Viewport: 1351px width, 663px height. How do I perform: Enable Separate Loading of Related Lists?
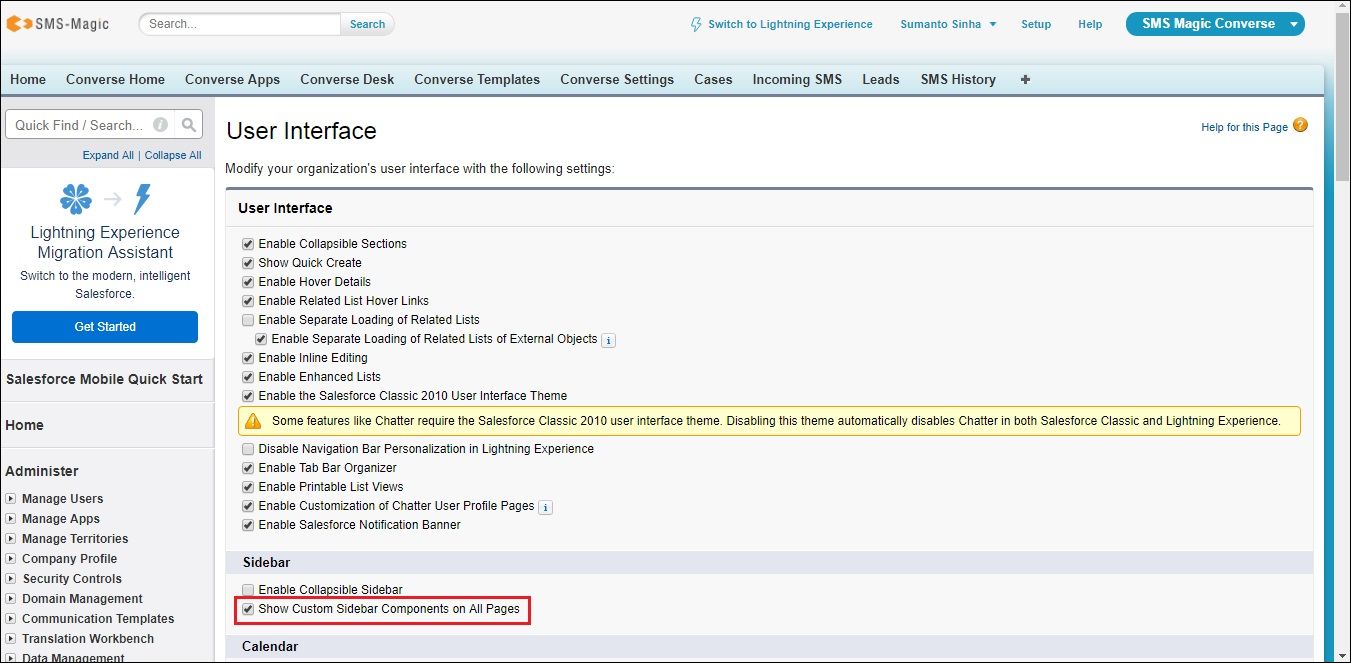coord(248,320)
